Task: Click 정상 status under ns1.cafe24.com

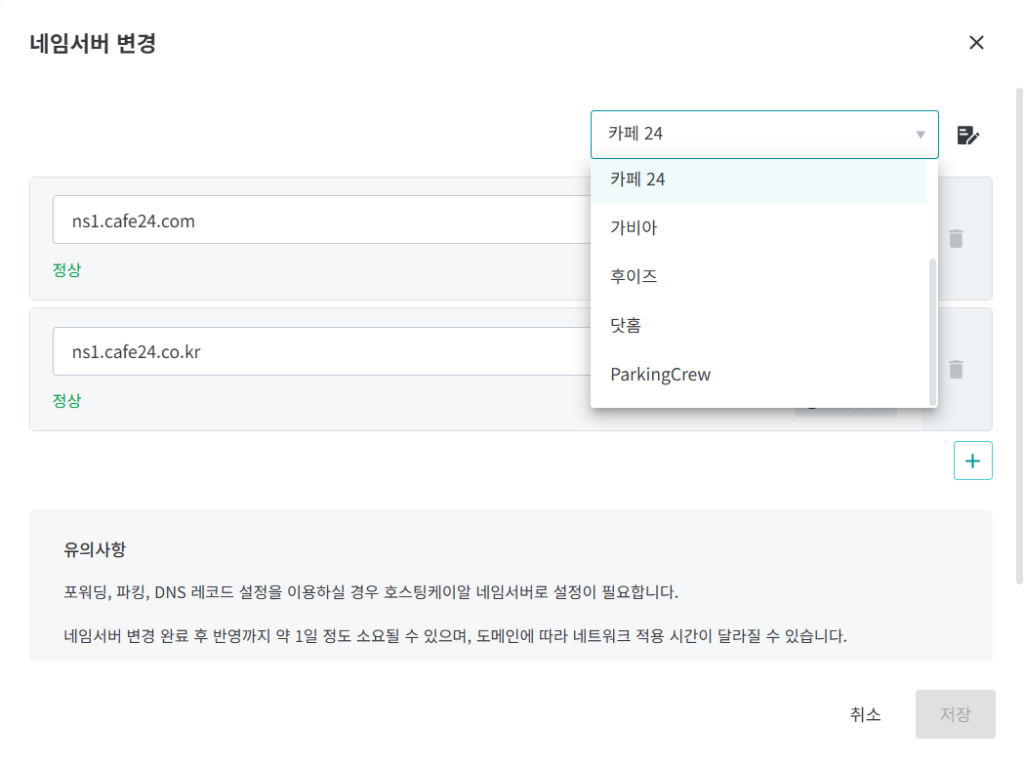Action: 67,270
